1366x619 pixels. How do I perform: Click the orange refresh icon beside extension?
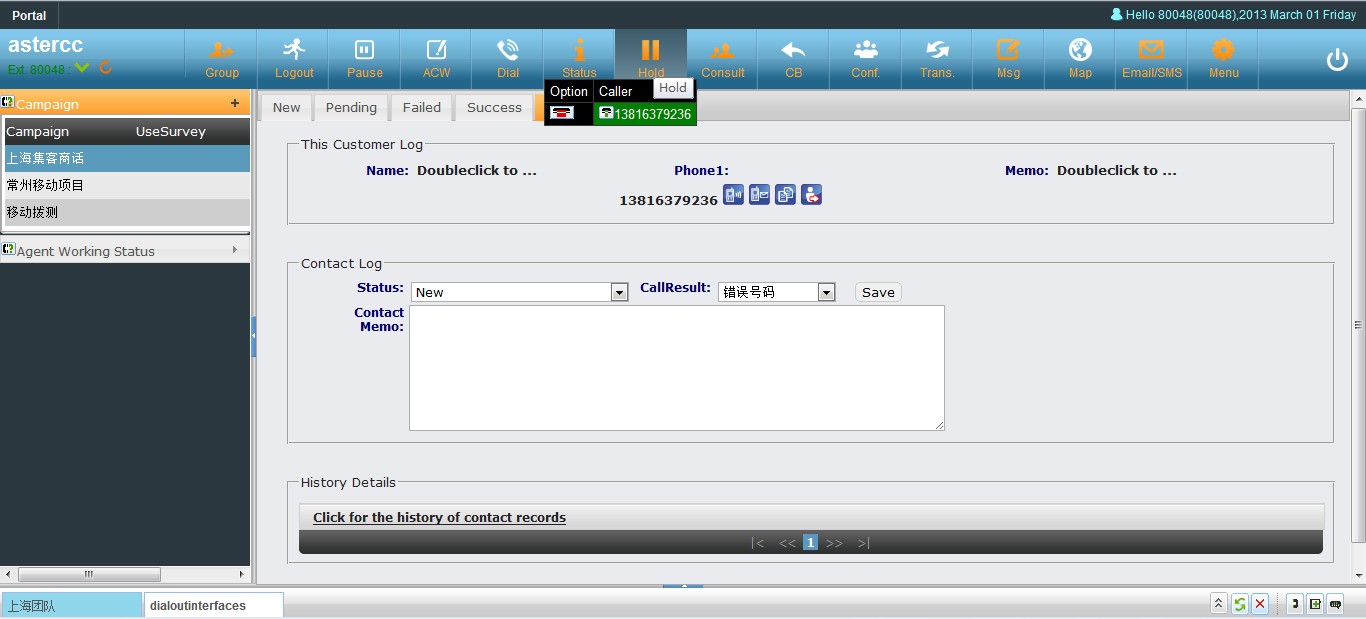click(105, 69)
